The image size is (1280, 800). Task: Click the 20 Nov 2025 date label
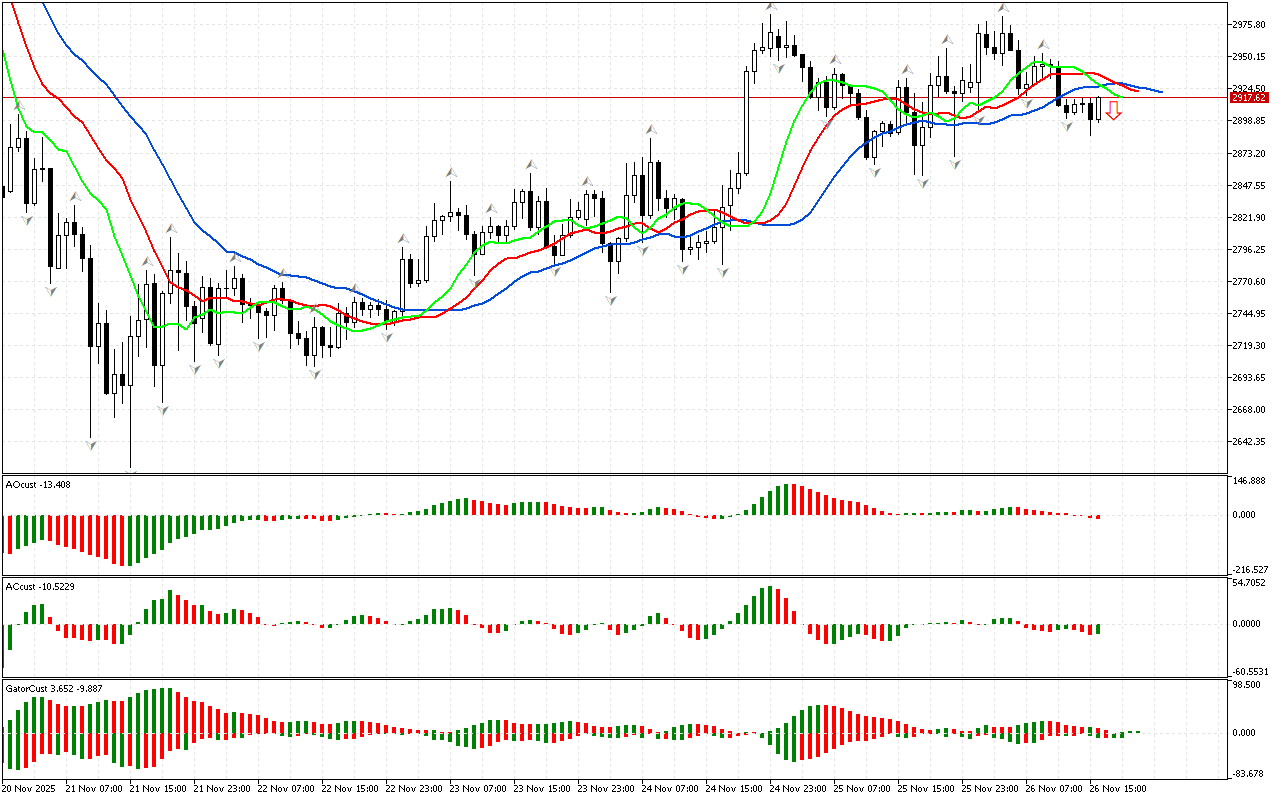pyautogui.click(x=30, y=789)
